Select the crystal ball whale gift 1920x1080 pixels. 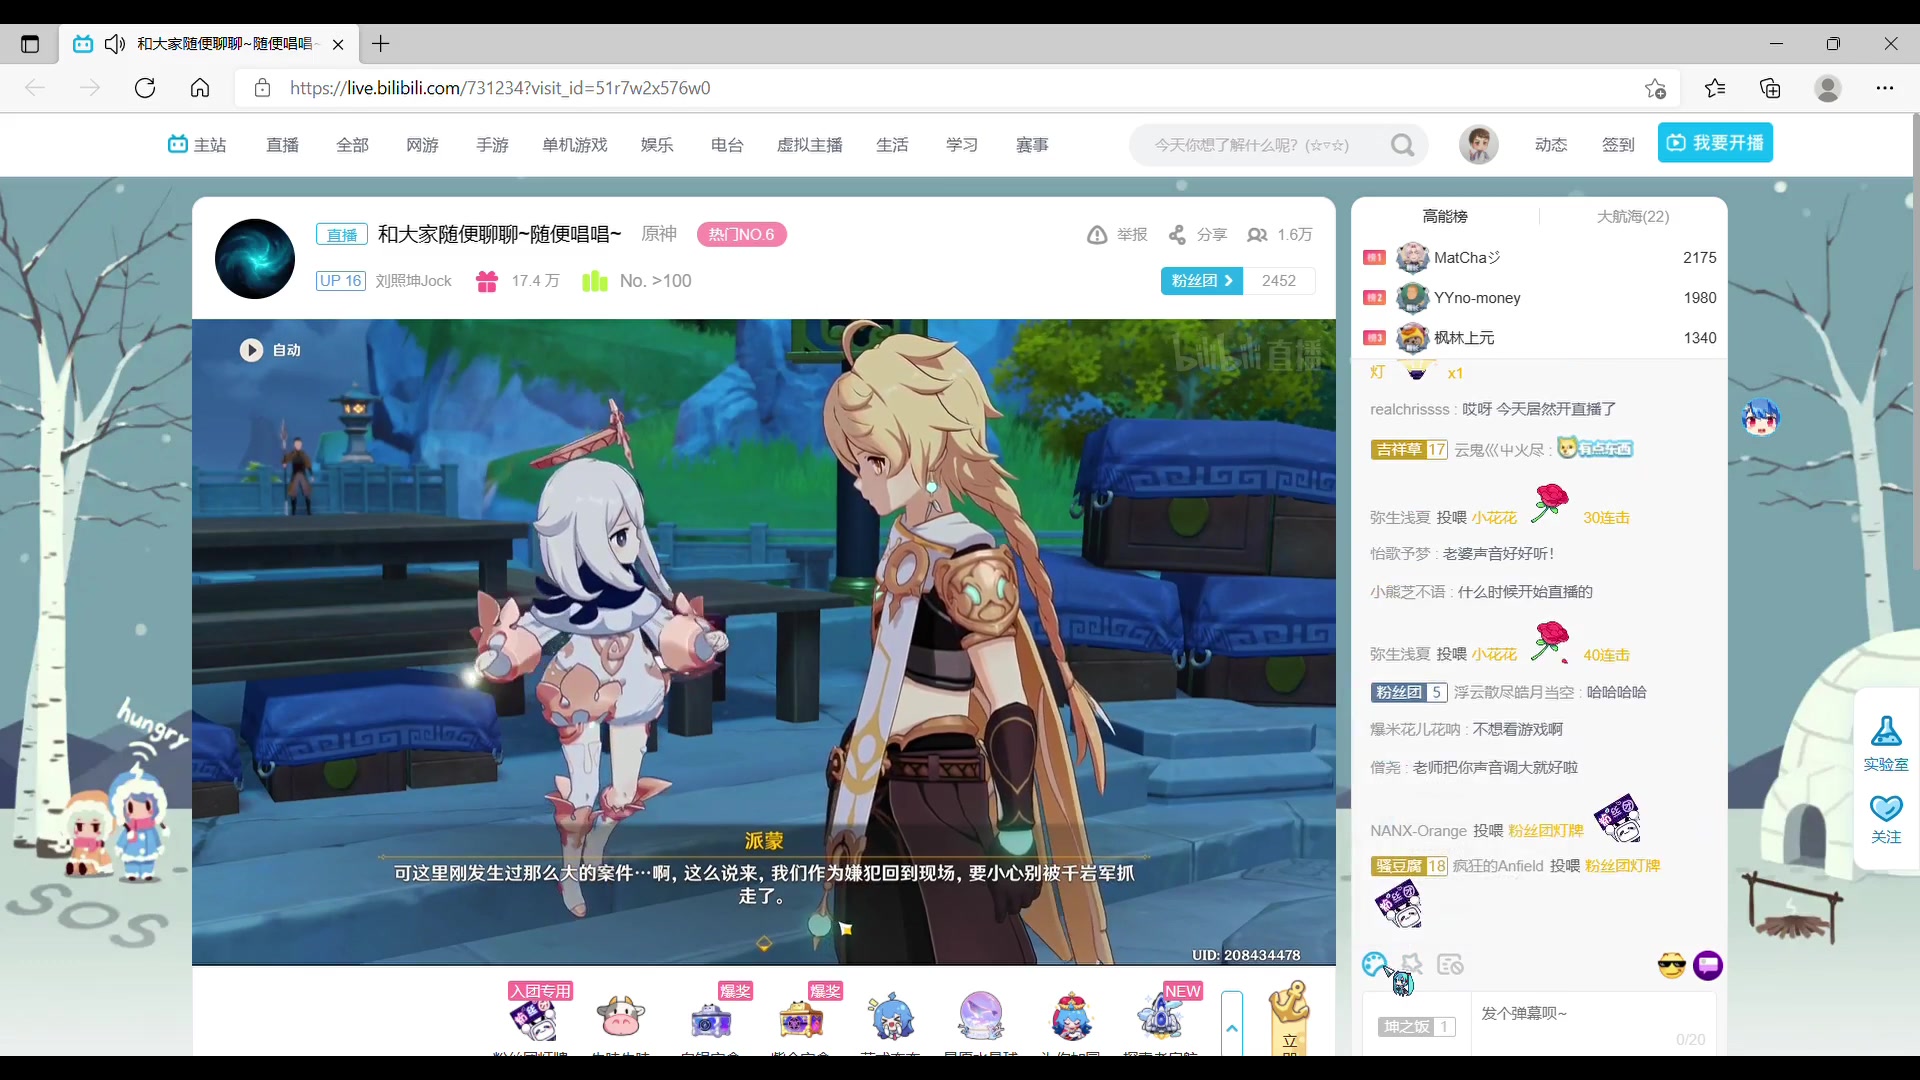tap(981, 1018)
